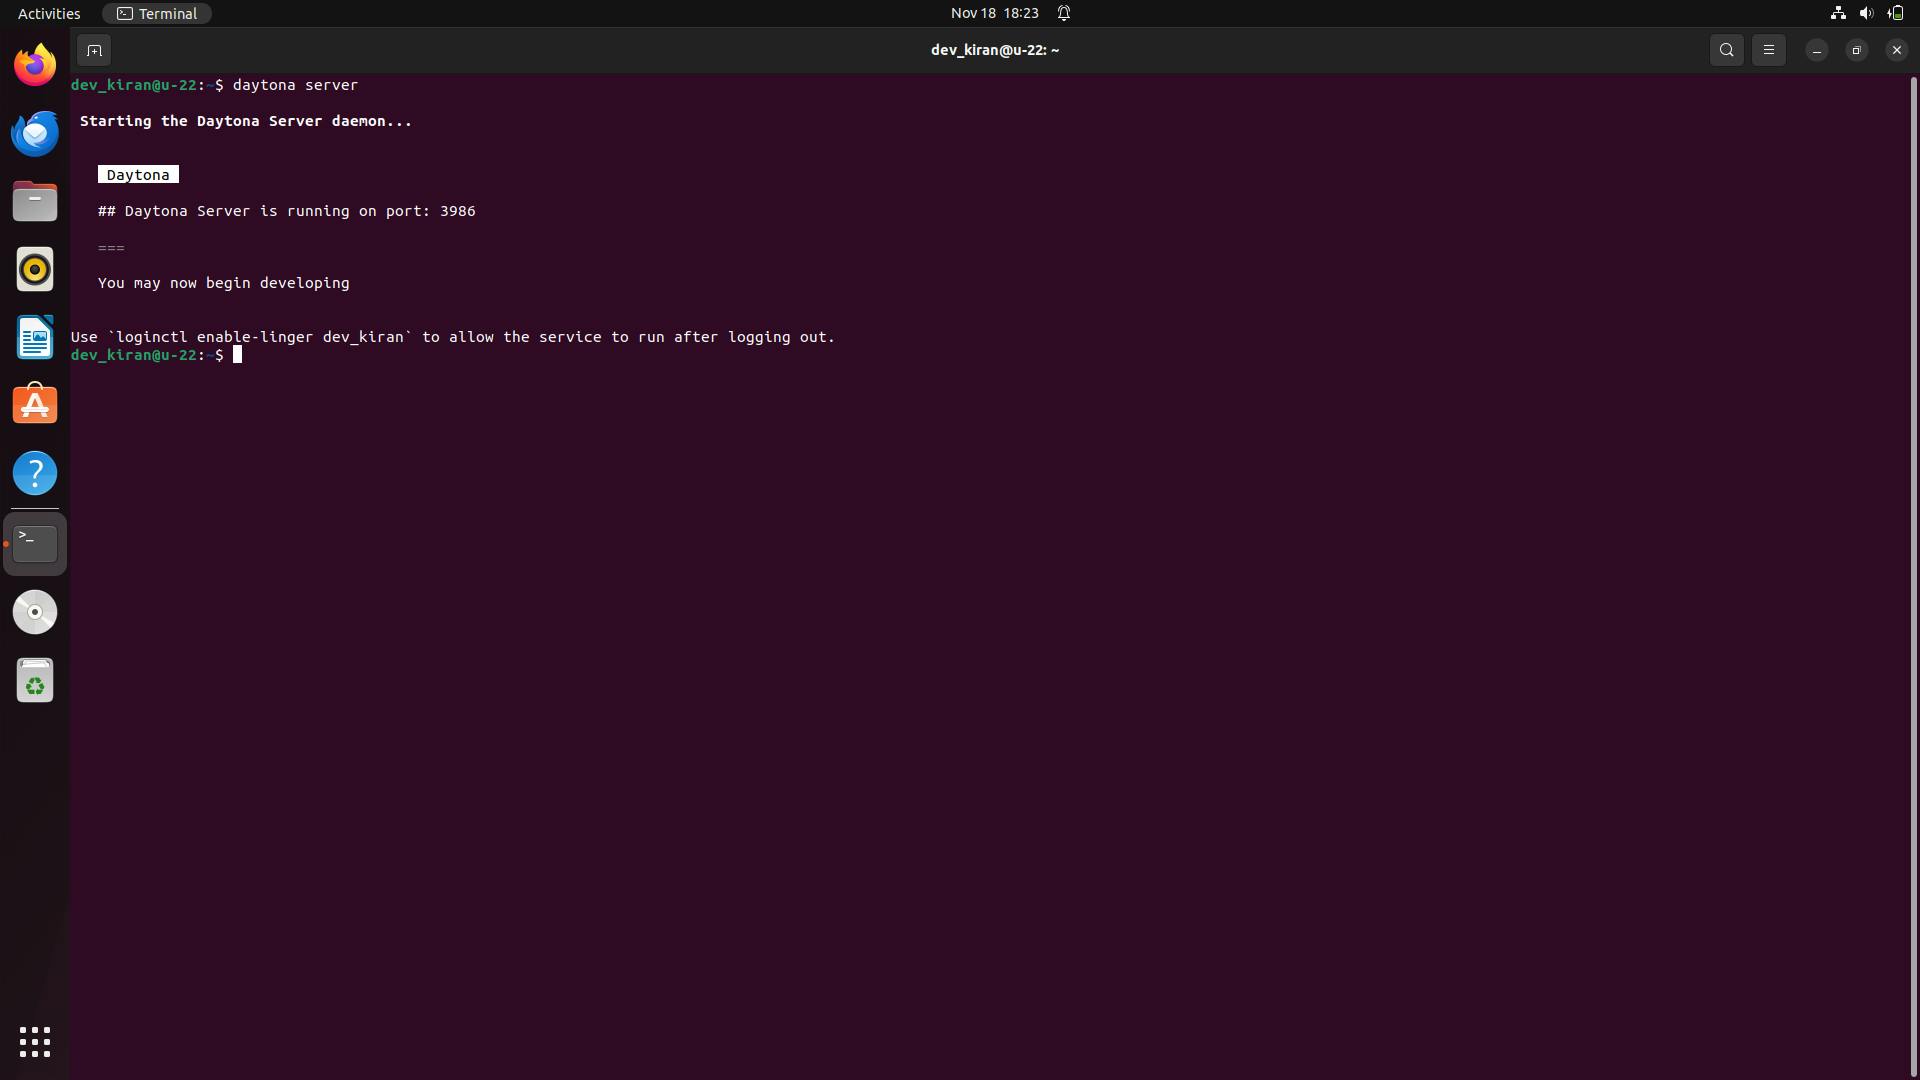
Task: Open the terminal hamburger menu
Action: [x=1768, y=50]
